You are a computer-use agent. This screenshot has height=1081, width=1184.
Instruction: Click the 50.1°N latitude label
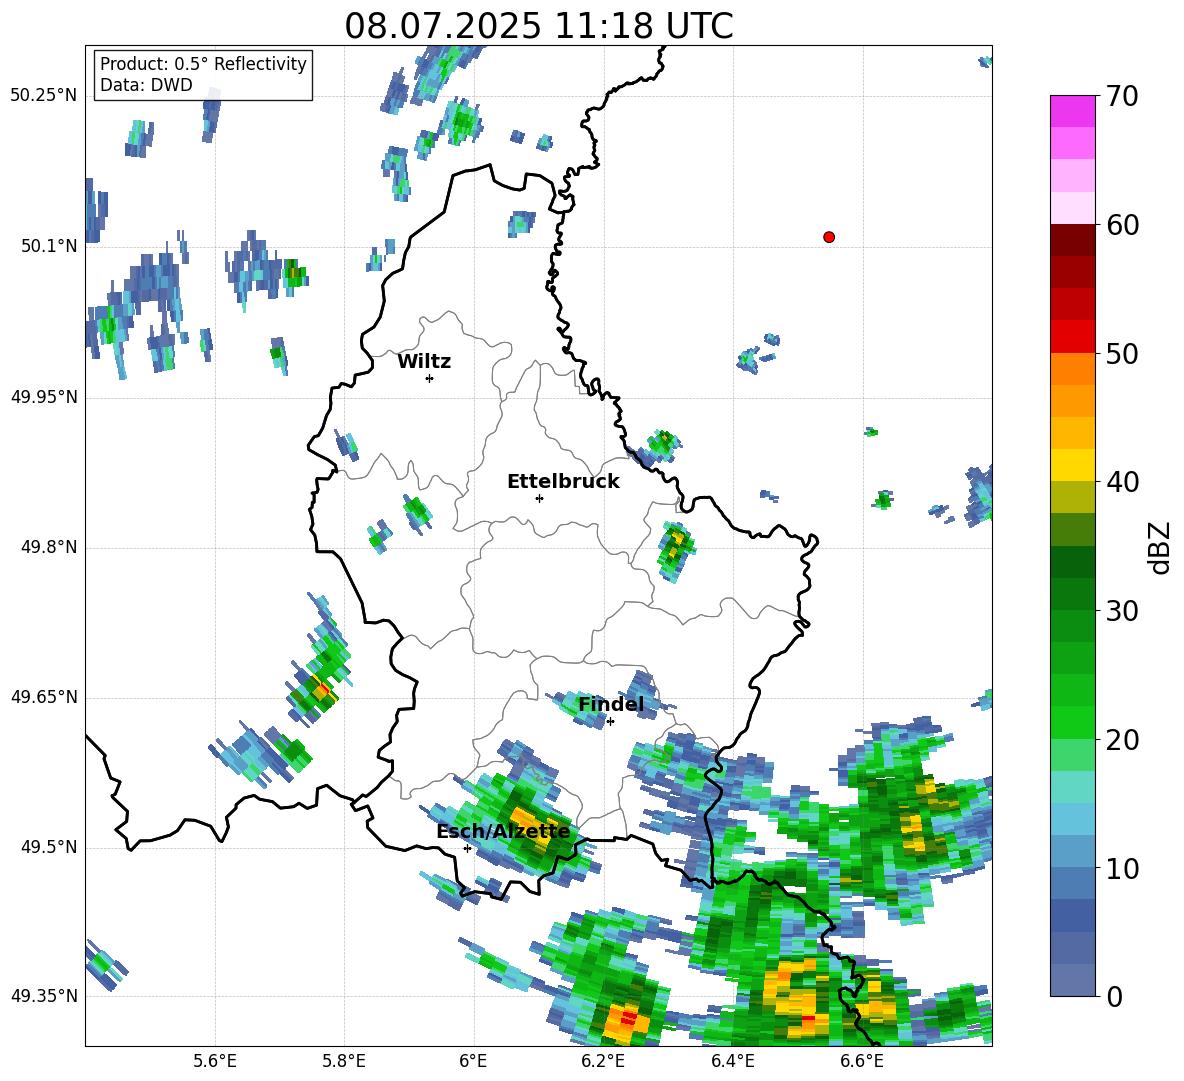[48, 246]
